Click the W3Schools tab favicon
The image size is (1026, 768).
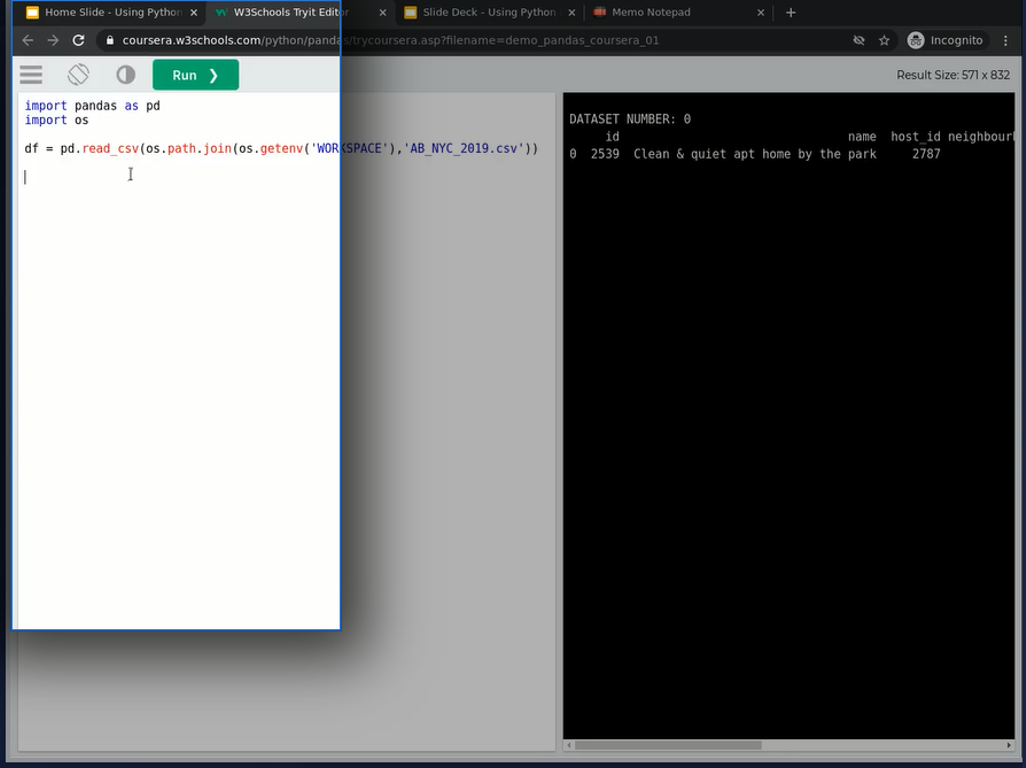[221, 12]
